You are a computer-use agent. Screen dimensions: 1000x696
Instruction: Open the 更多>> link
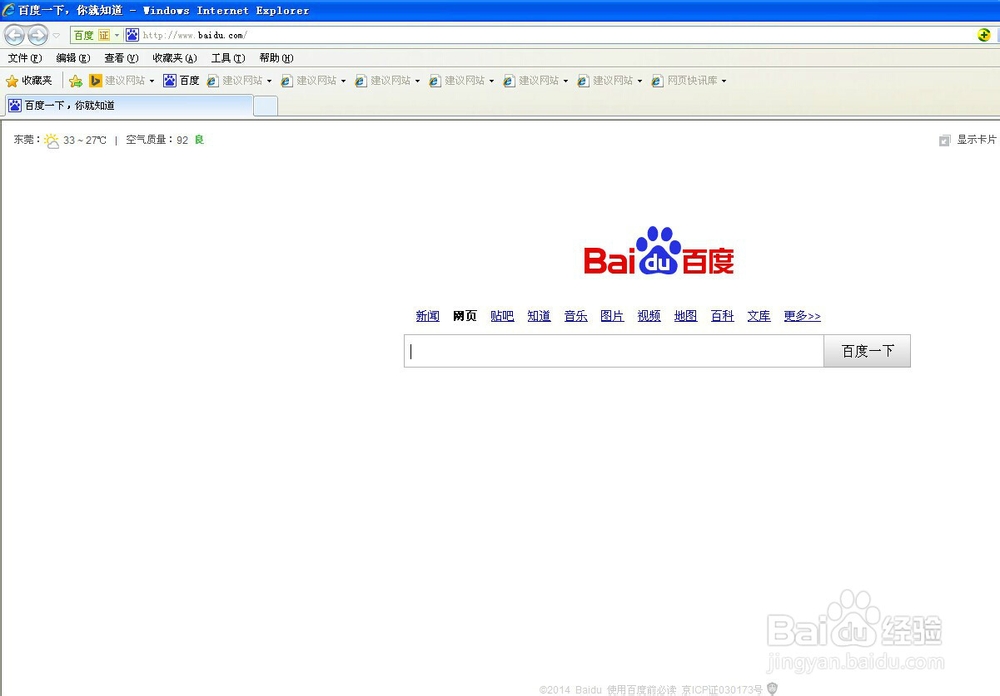click(802, 316)
